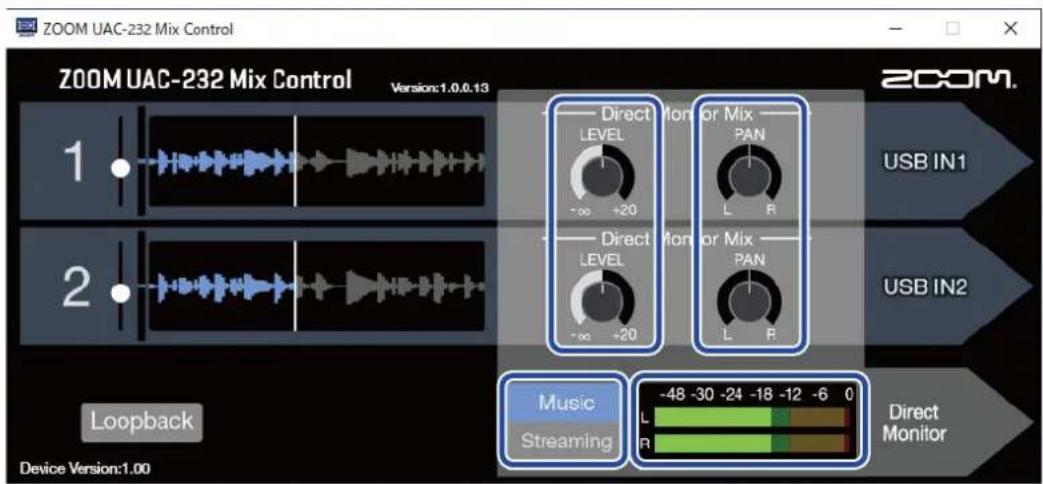Click the channel 2 waveform display
The image size is (1043, 484).
tap(317, 286)
